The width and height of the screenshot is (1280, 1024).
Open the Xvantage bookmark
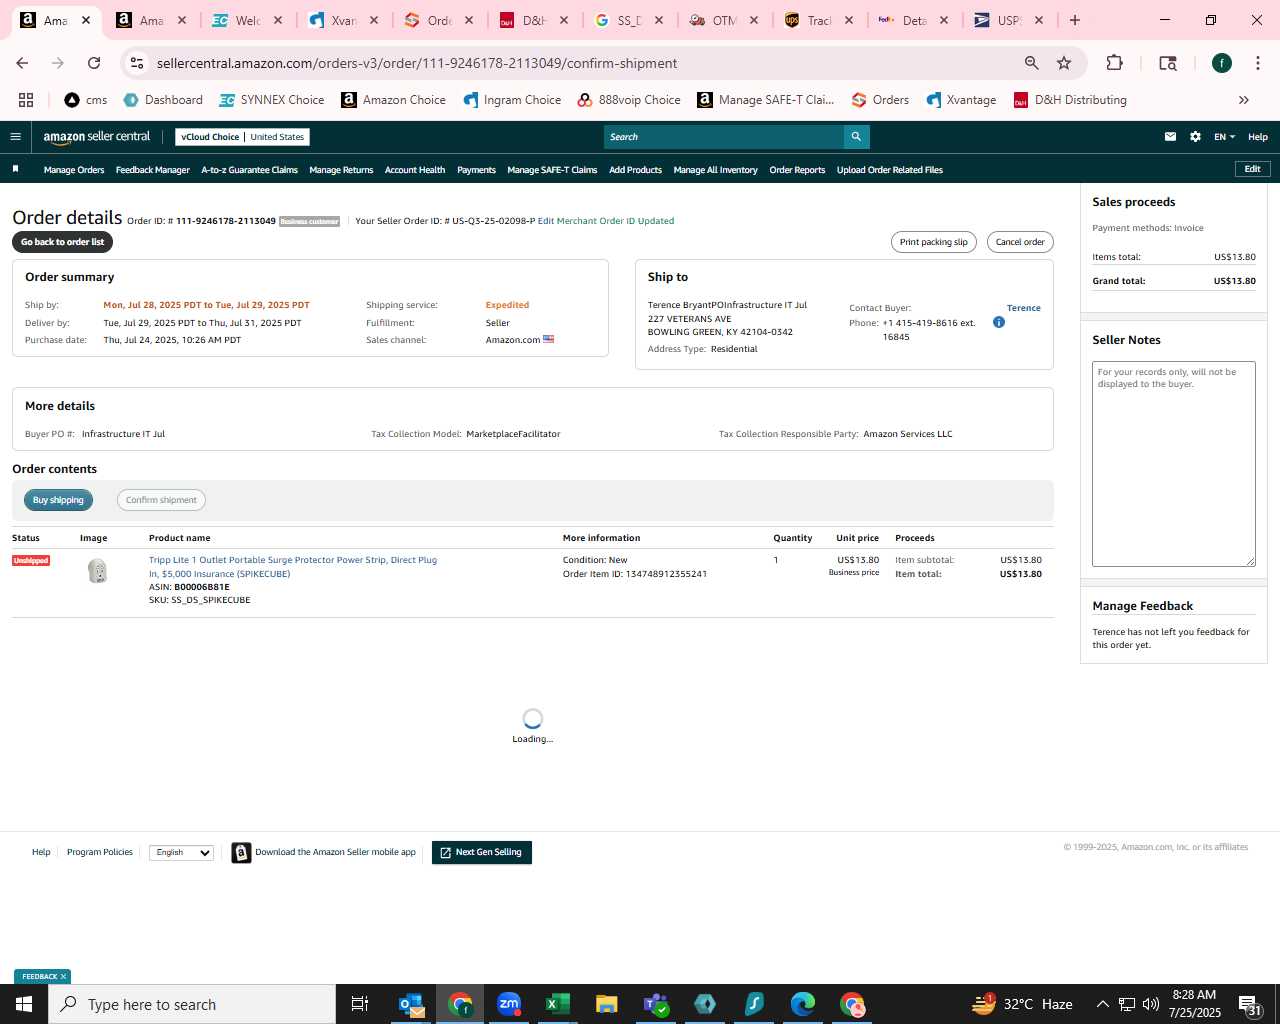pyautogui.click(x=961, y=100)
